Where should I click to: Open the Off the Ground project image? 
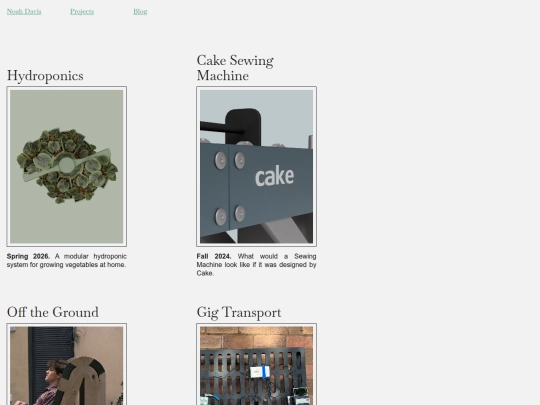click(66, 364)
